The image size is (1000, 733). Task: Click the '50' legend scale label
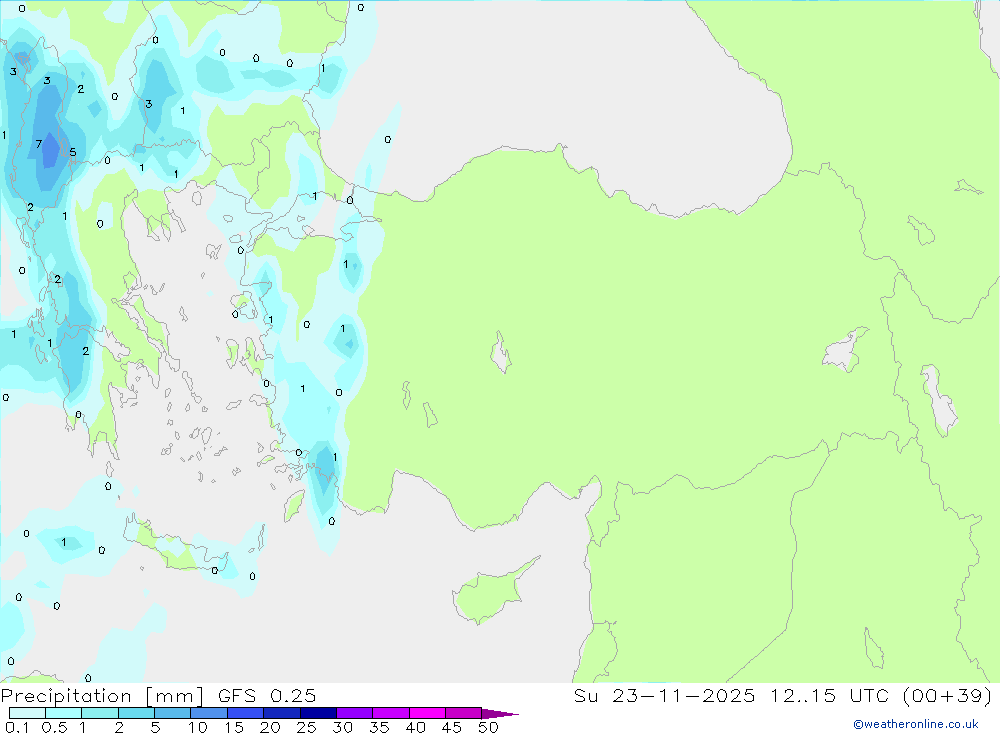(x=489, y=727)
